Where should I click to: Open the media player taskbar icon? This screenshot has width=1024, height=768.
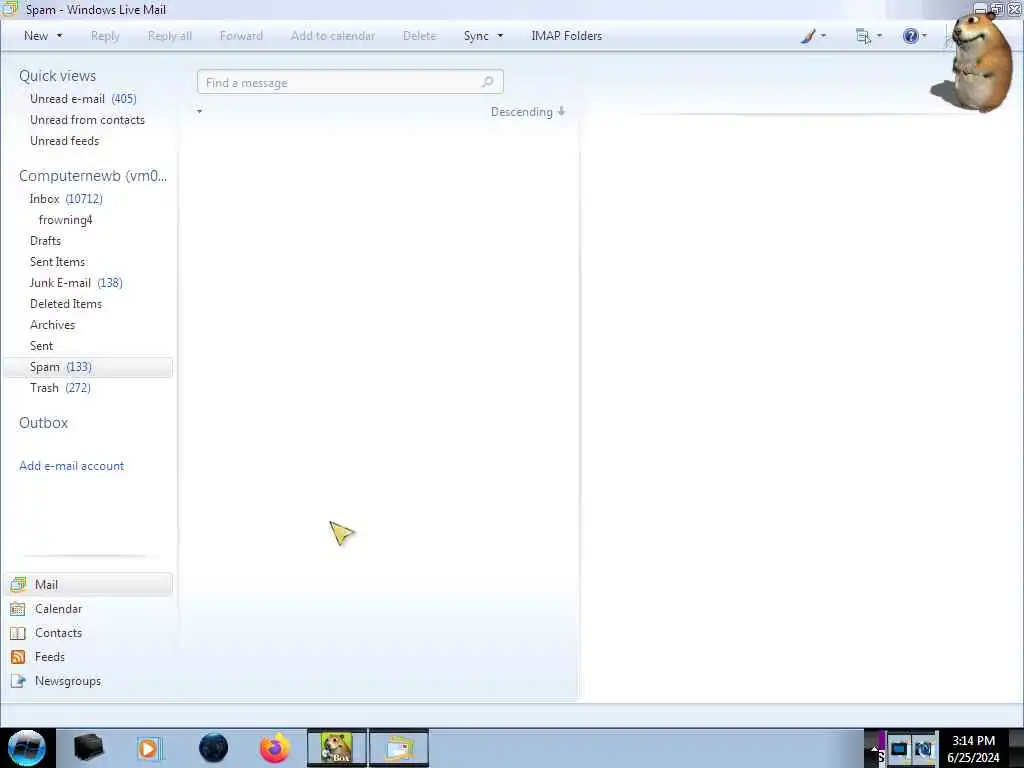click(148, 748)
